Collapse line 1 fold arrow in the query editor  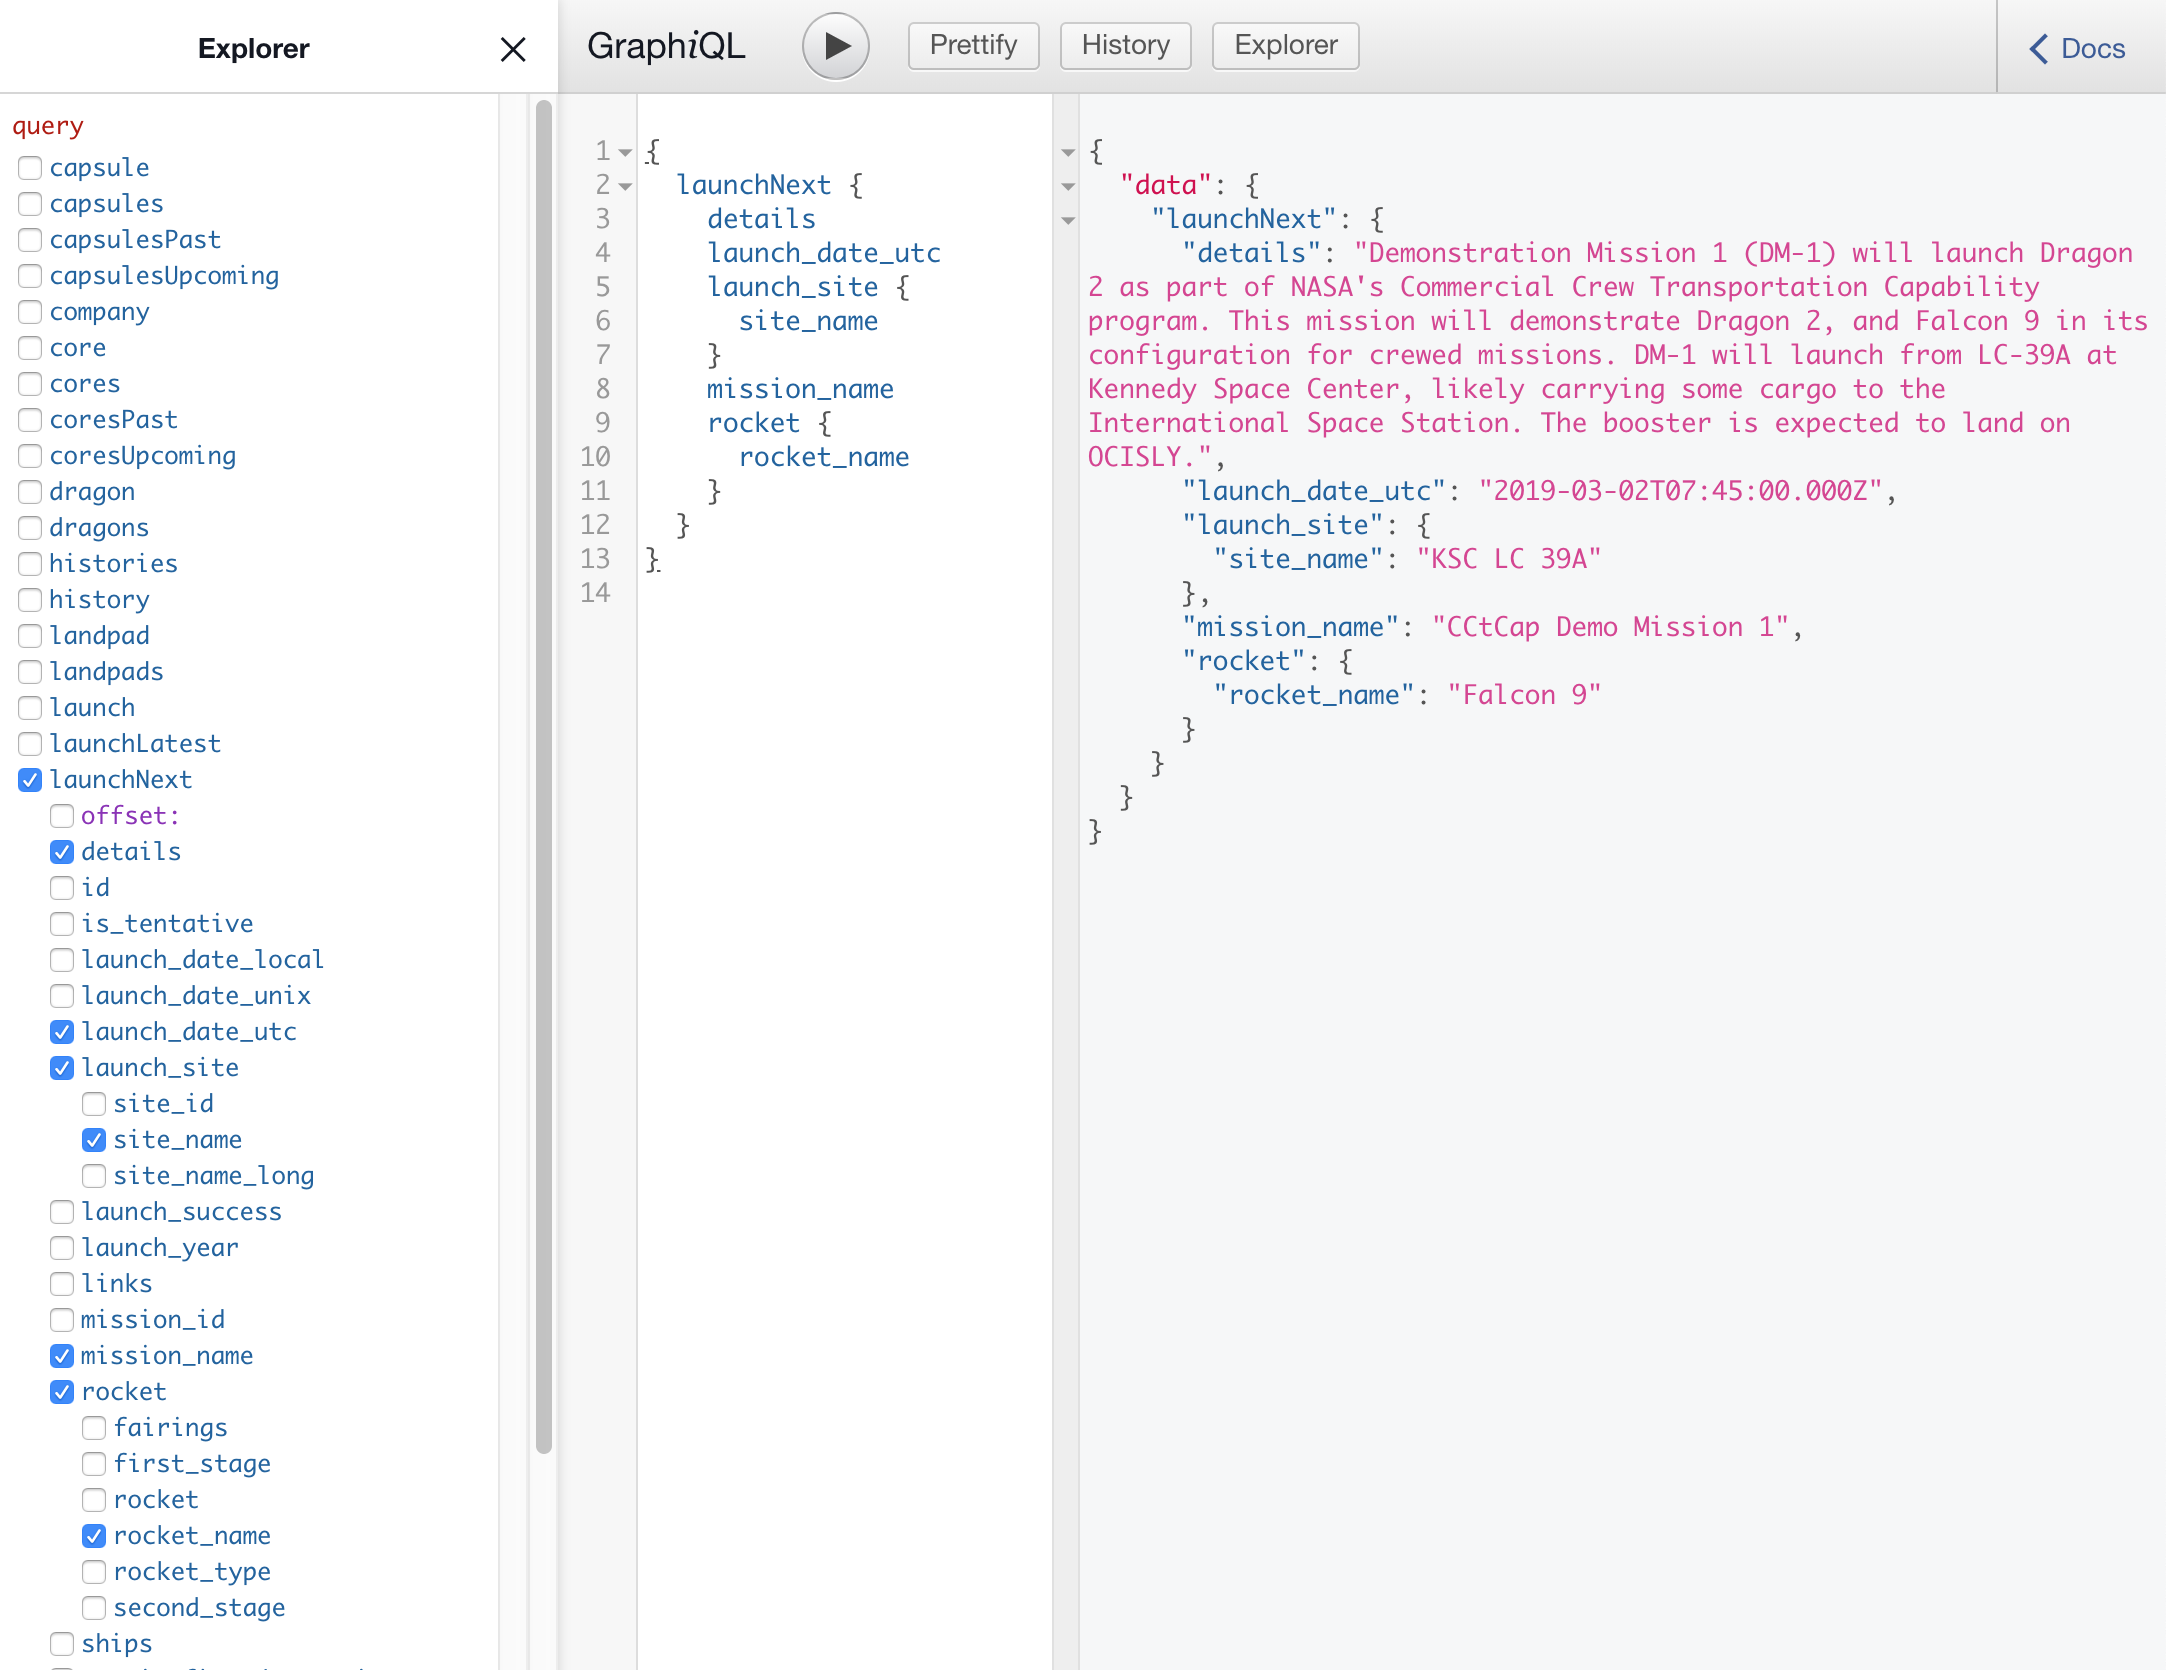point(625,153)
